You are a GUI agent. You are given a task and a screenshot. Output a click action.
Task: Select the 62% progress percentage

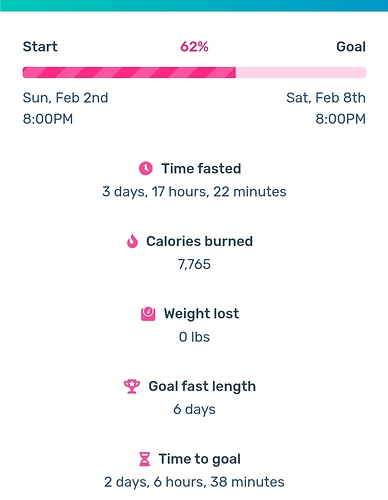(x=194, y=47)
